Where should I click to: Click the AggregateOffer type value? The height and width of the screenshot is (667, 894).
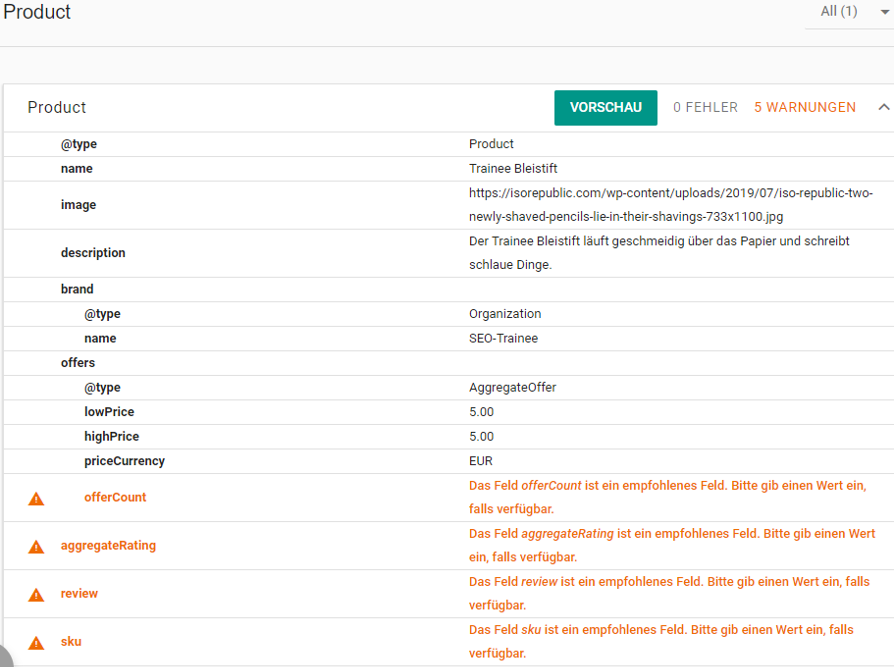pos(512,388)
